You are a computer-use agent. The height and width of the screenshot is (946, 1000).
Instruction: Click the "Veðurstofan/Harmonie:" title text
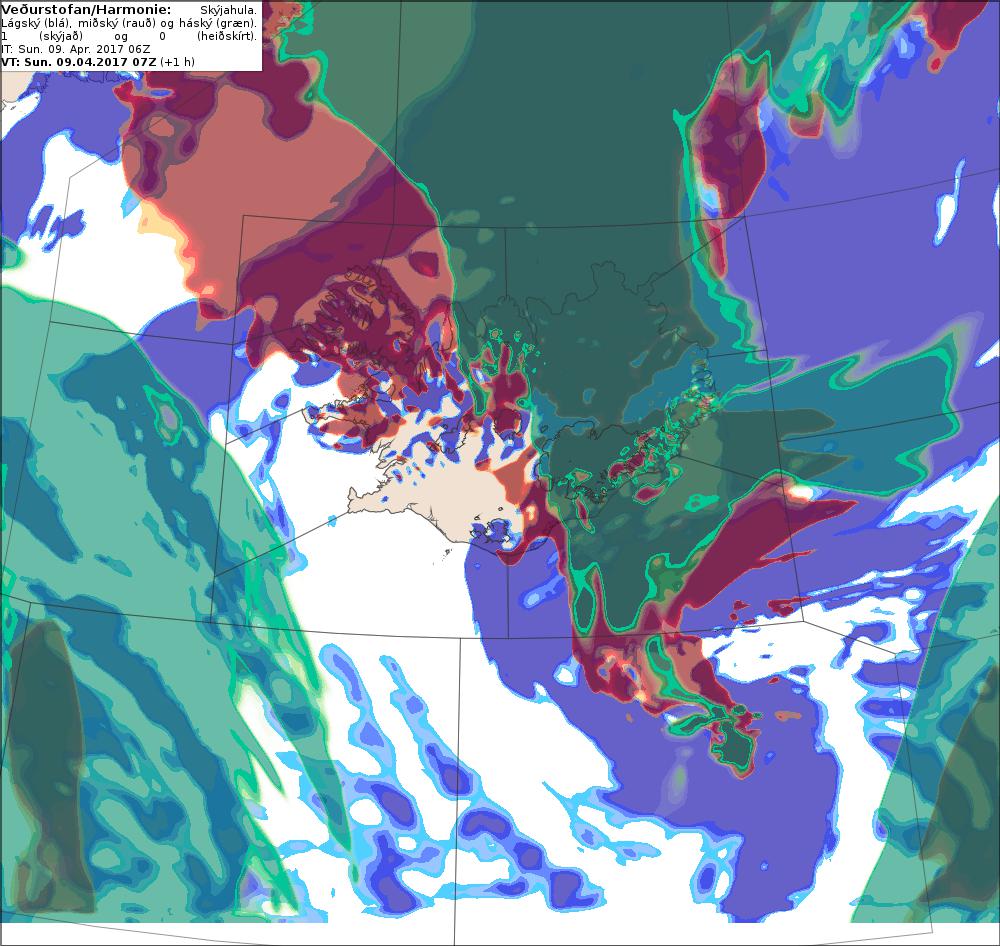tap(86, 10)
